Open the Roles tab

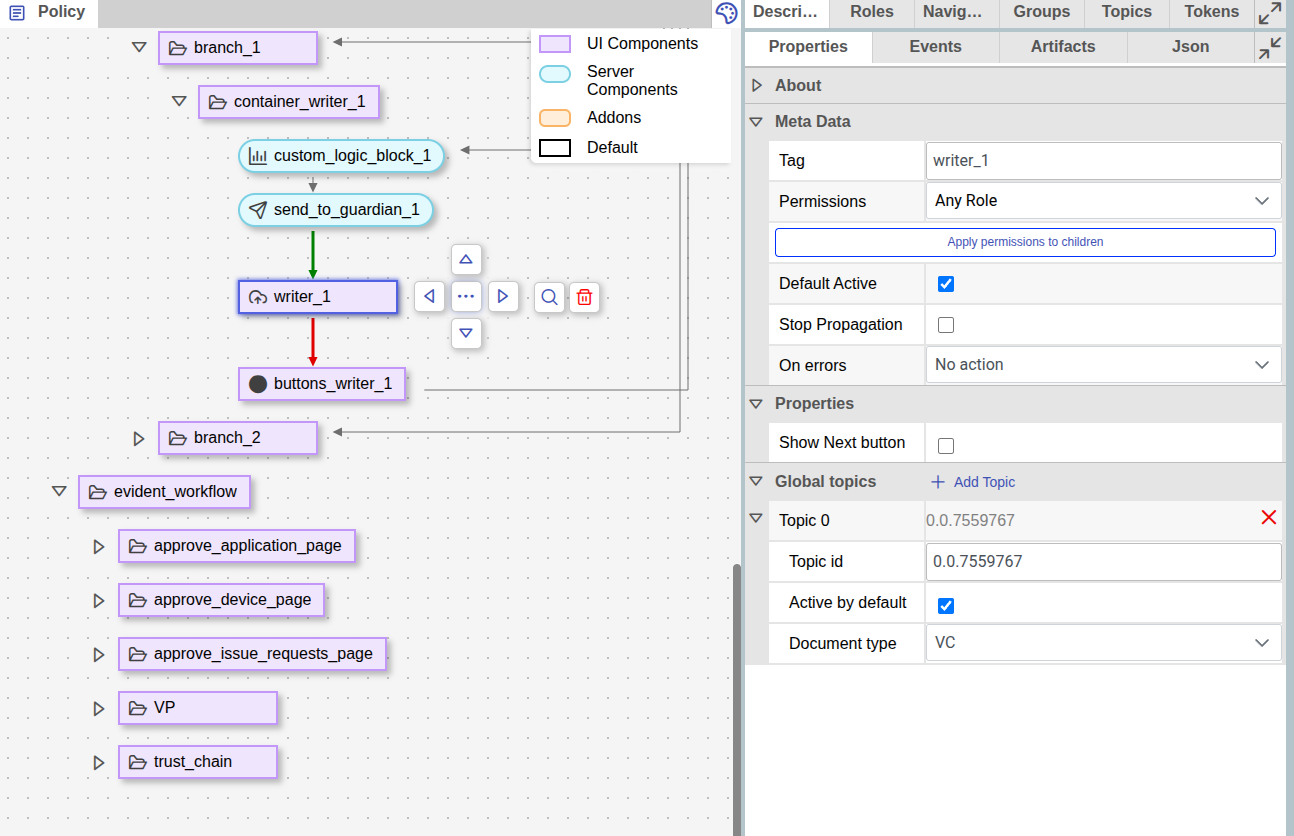pyautogui.click(x=871, y=12)
